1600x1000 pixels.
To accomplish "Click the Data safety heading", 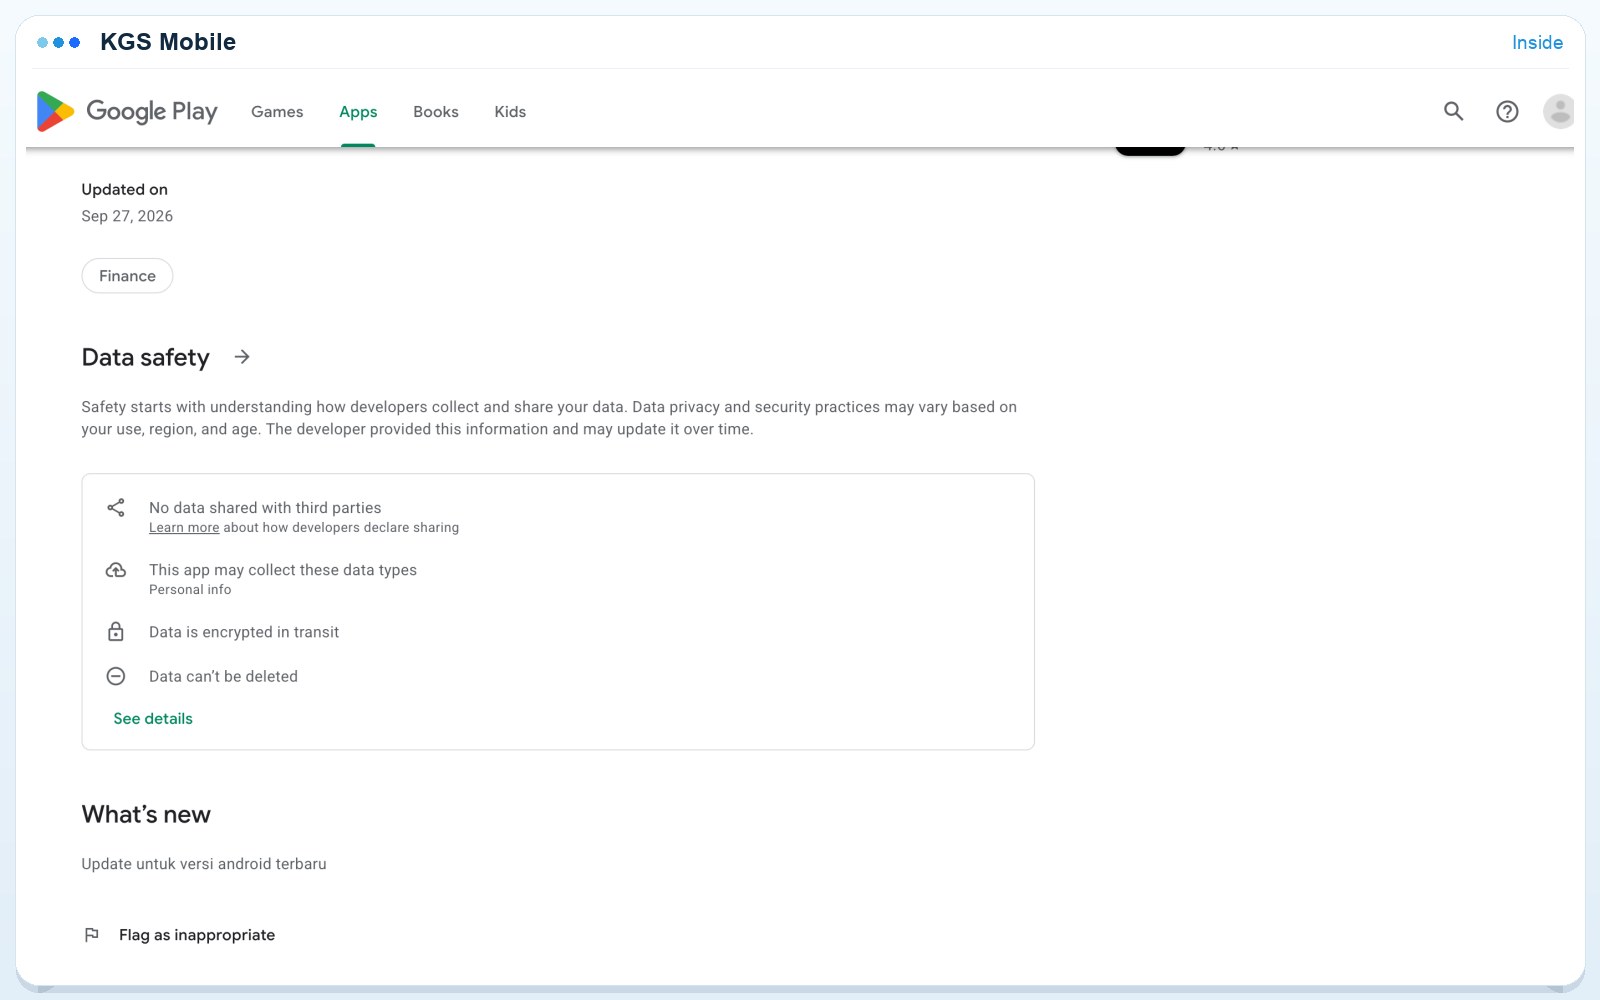I will 146,358.
